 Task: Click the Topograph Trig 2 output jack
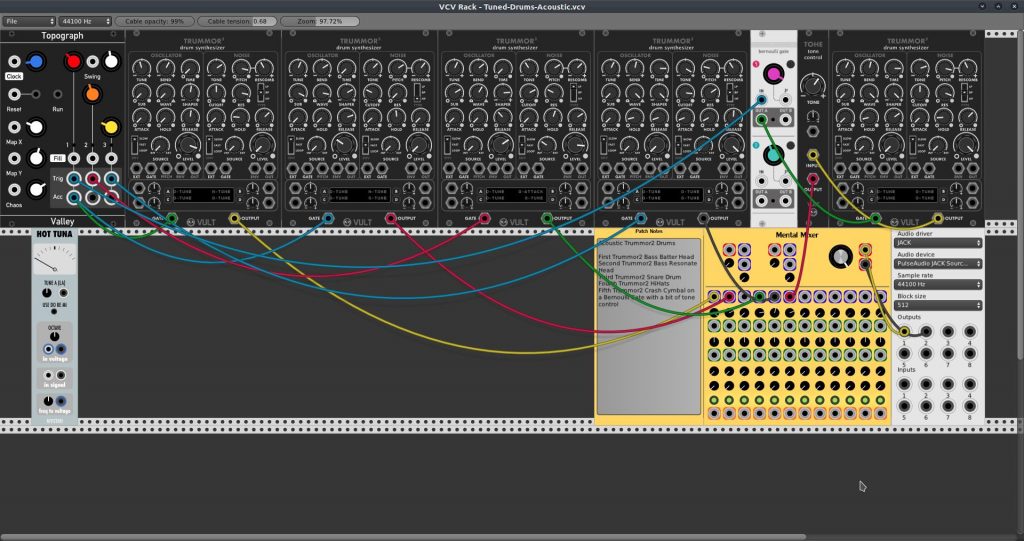point(93,178)
